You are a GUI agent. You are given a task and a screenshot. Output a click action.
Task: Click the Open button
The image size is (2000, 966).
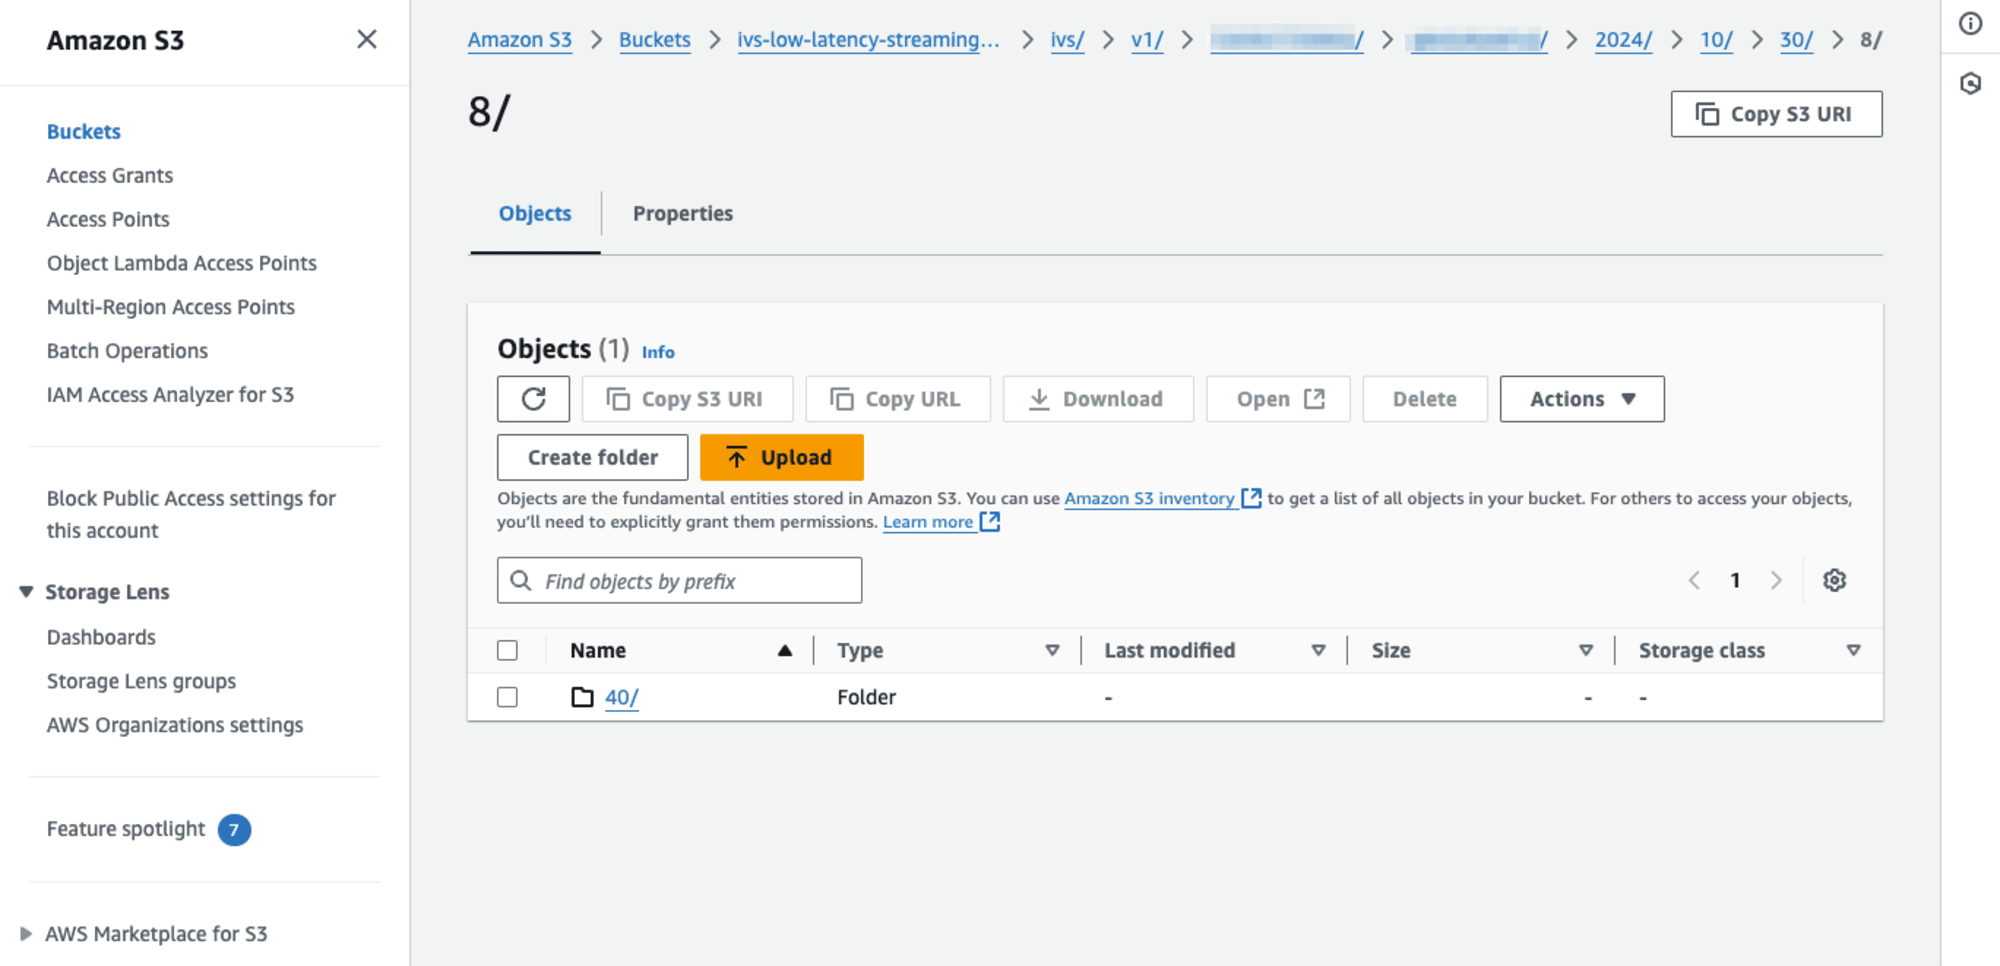tap(1278, 399)
